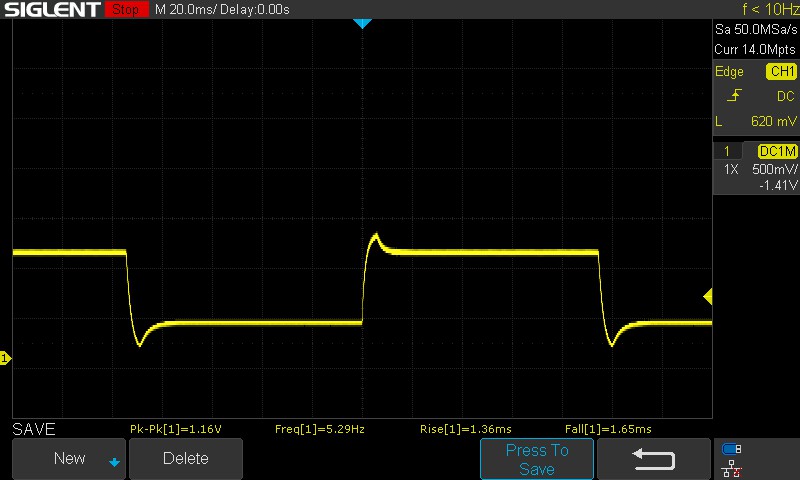
Task: Click the 500mV/ vertical scale value
Action: pos(774,169)
